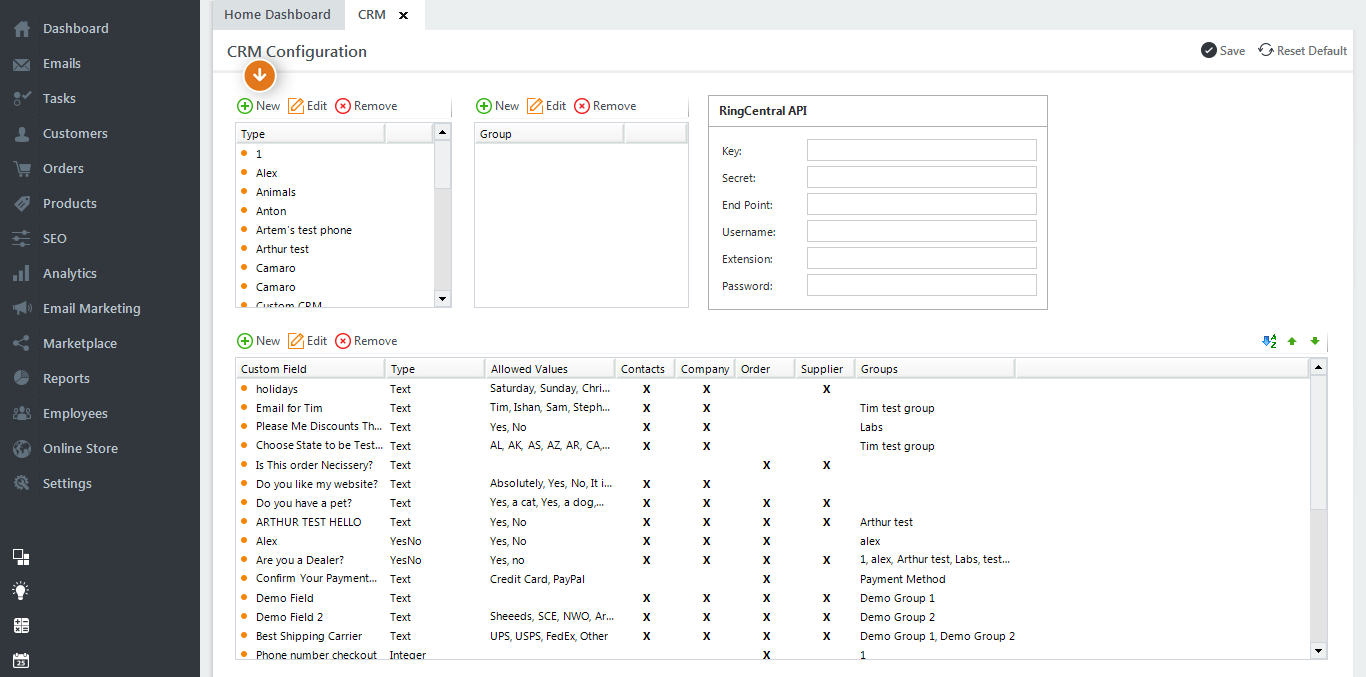Click the Groups column header
Viewport: 1366px width, 677px height.
pos(935,369)
